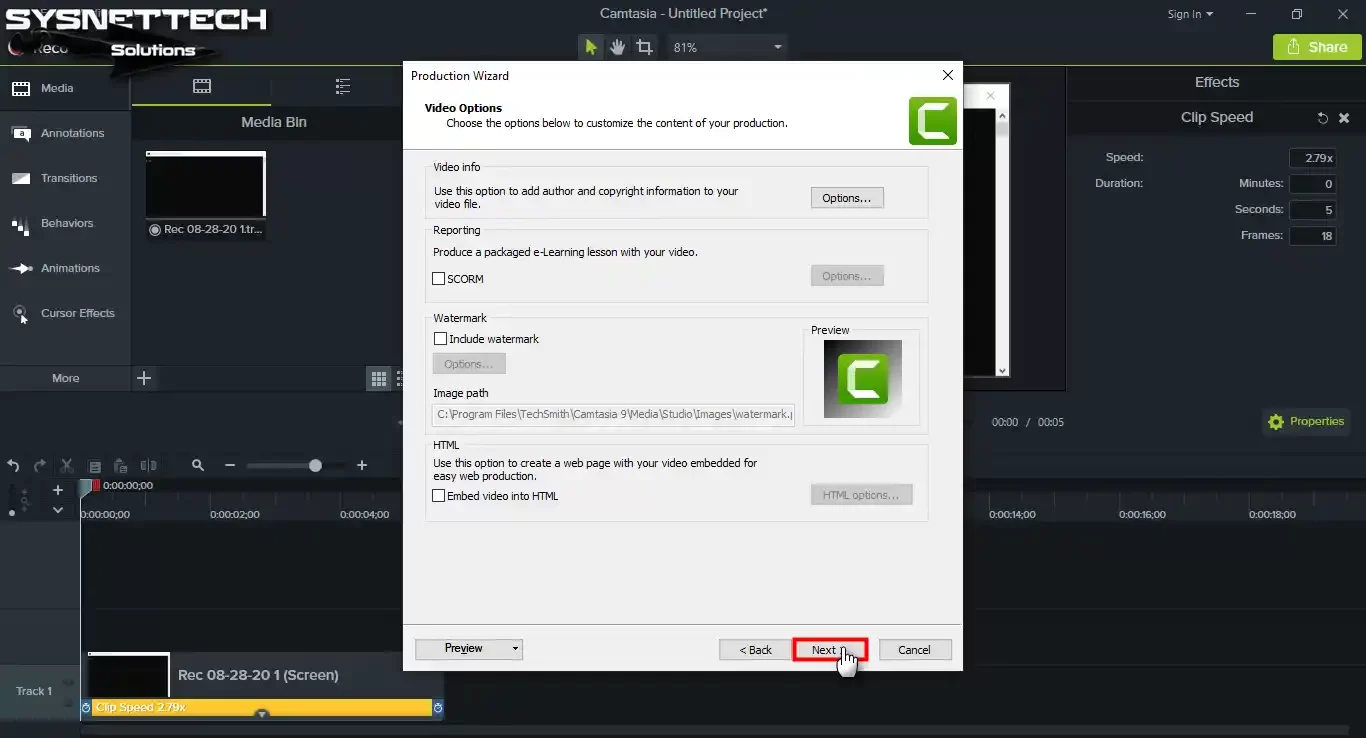1366x738 pixels.
Task: Cancel the Production Wizard
Action: point(915,650)
